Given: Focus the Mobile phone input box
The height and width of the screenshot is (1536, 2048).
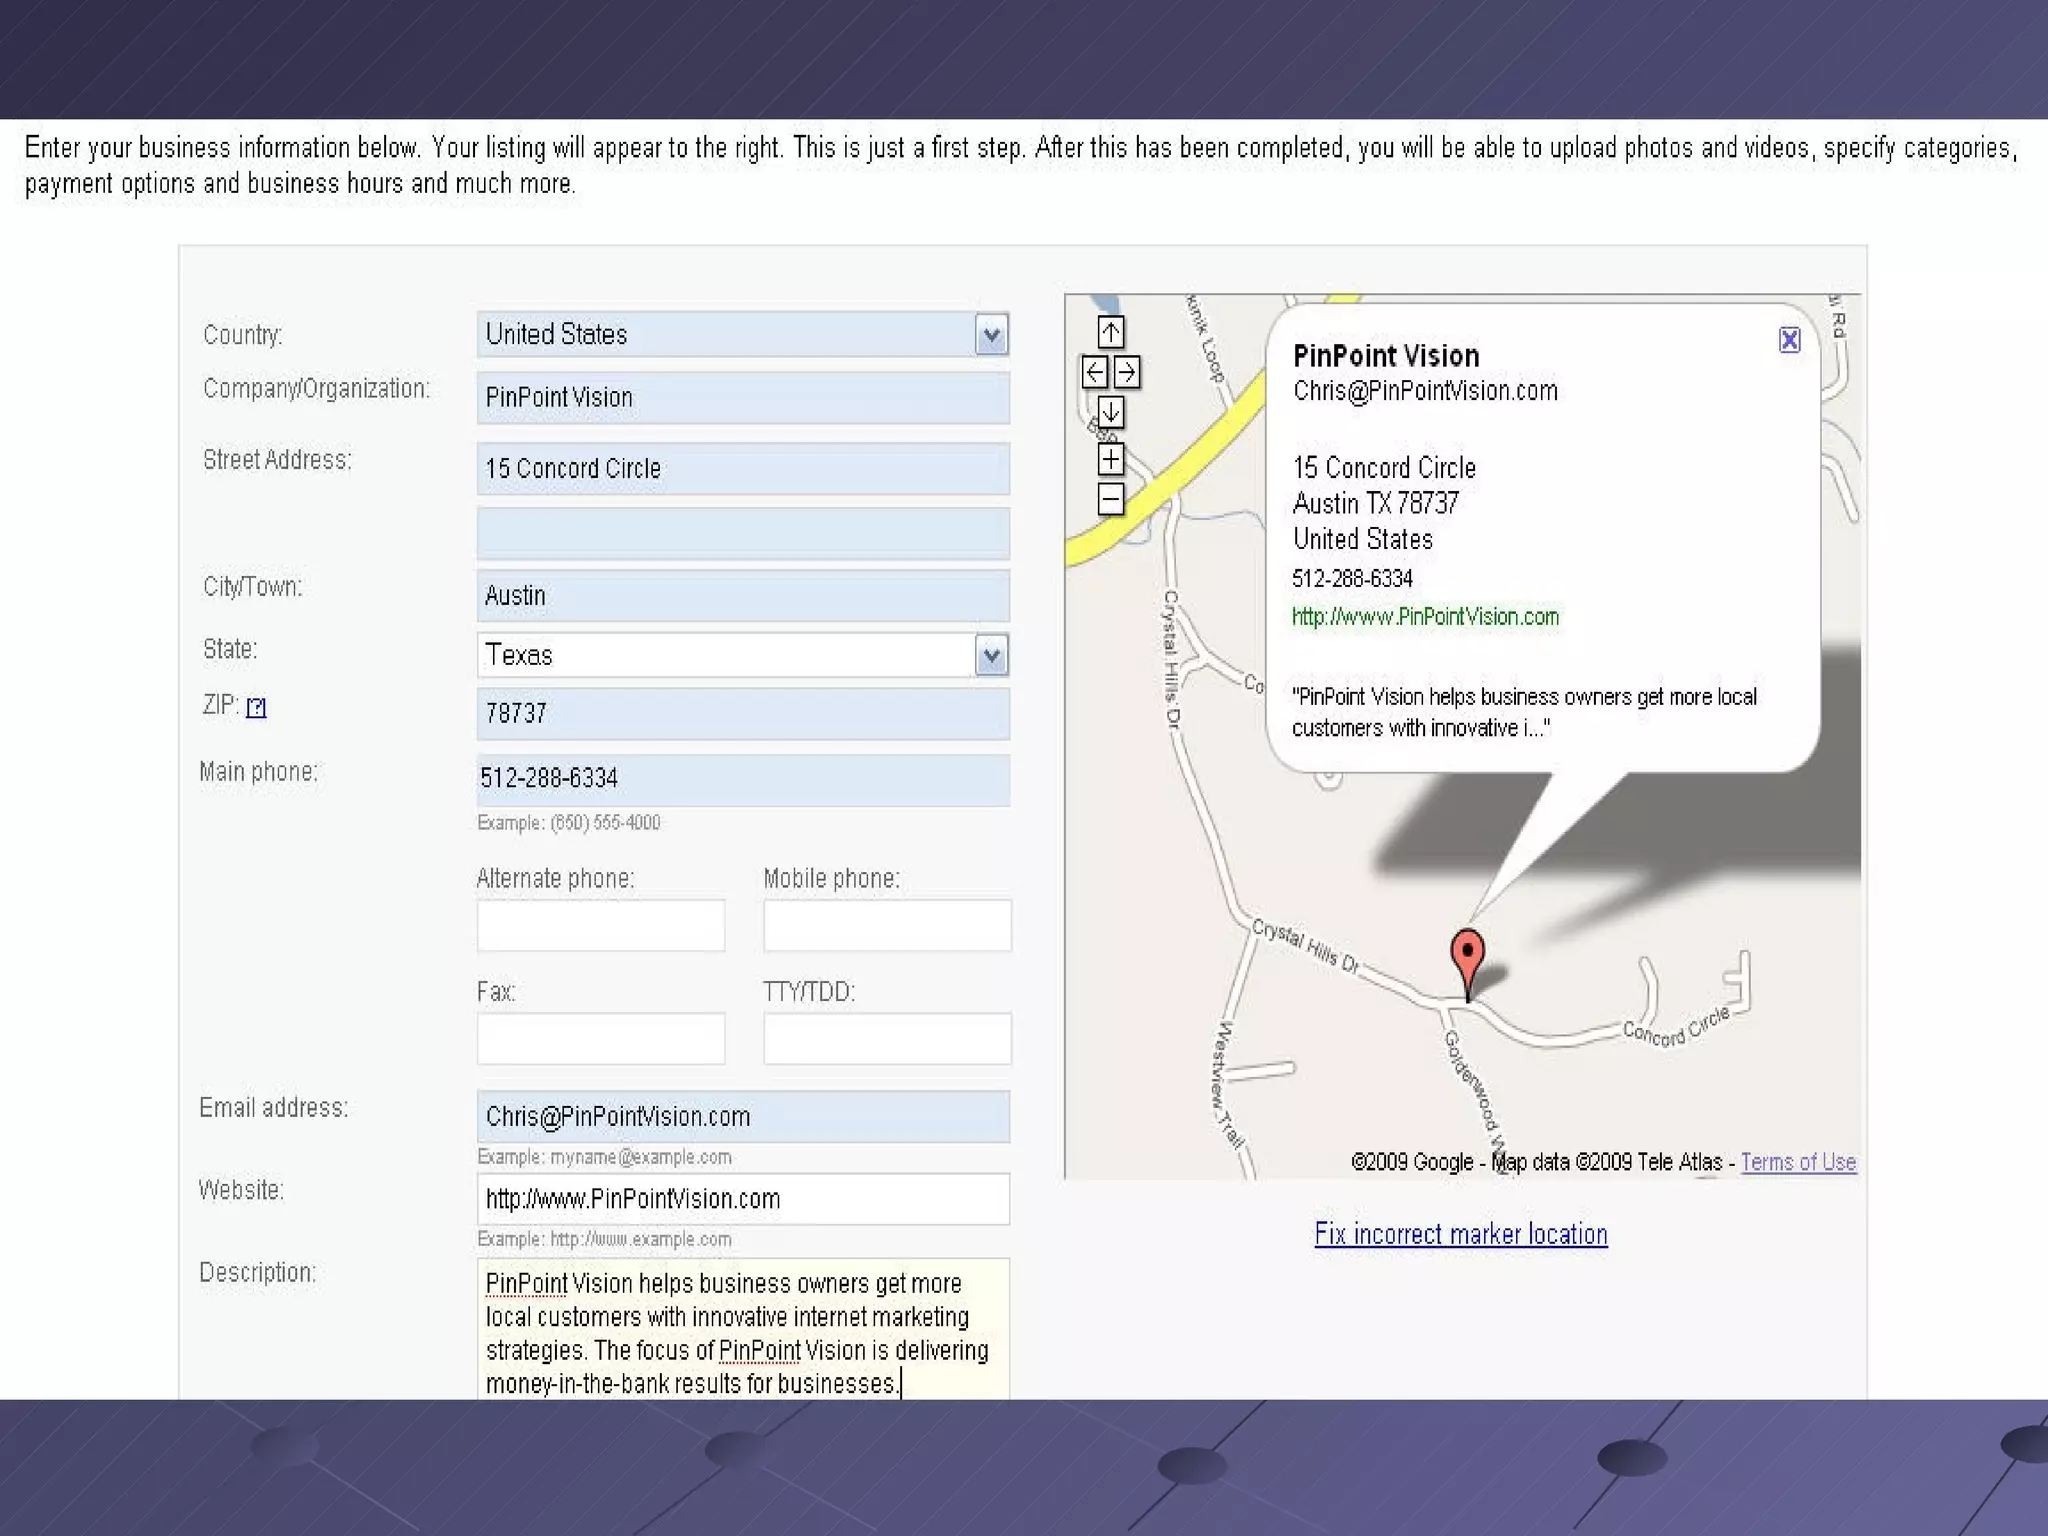Looking at the screenshot, I should (886, 925).
